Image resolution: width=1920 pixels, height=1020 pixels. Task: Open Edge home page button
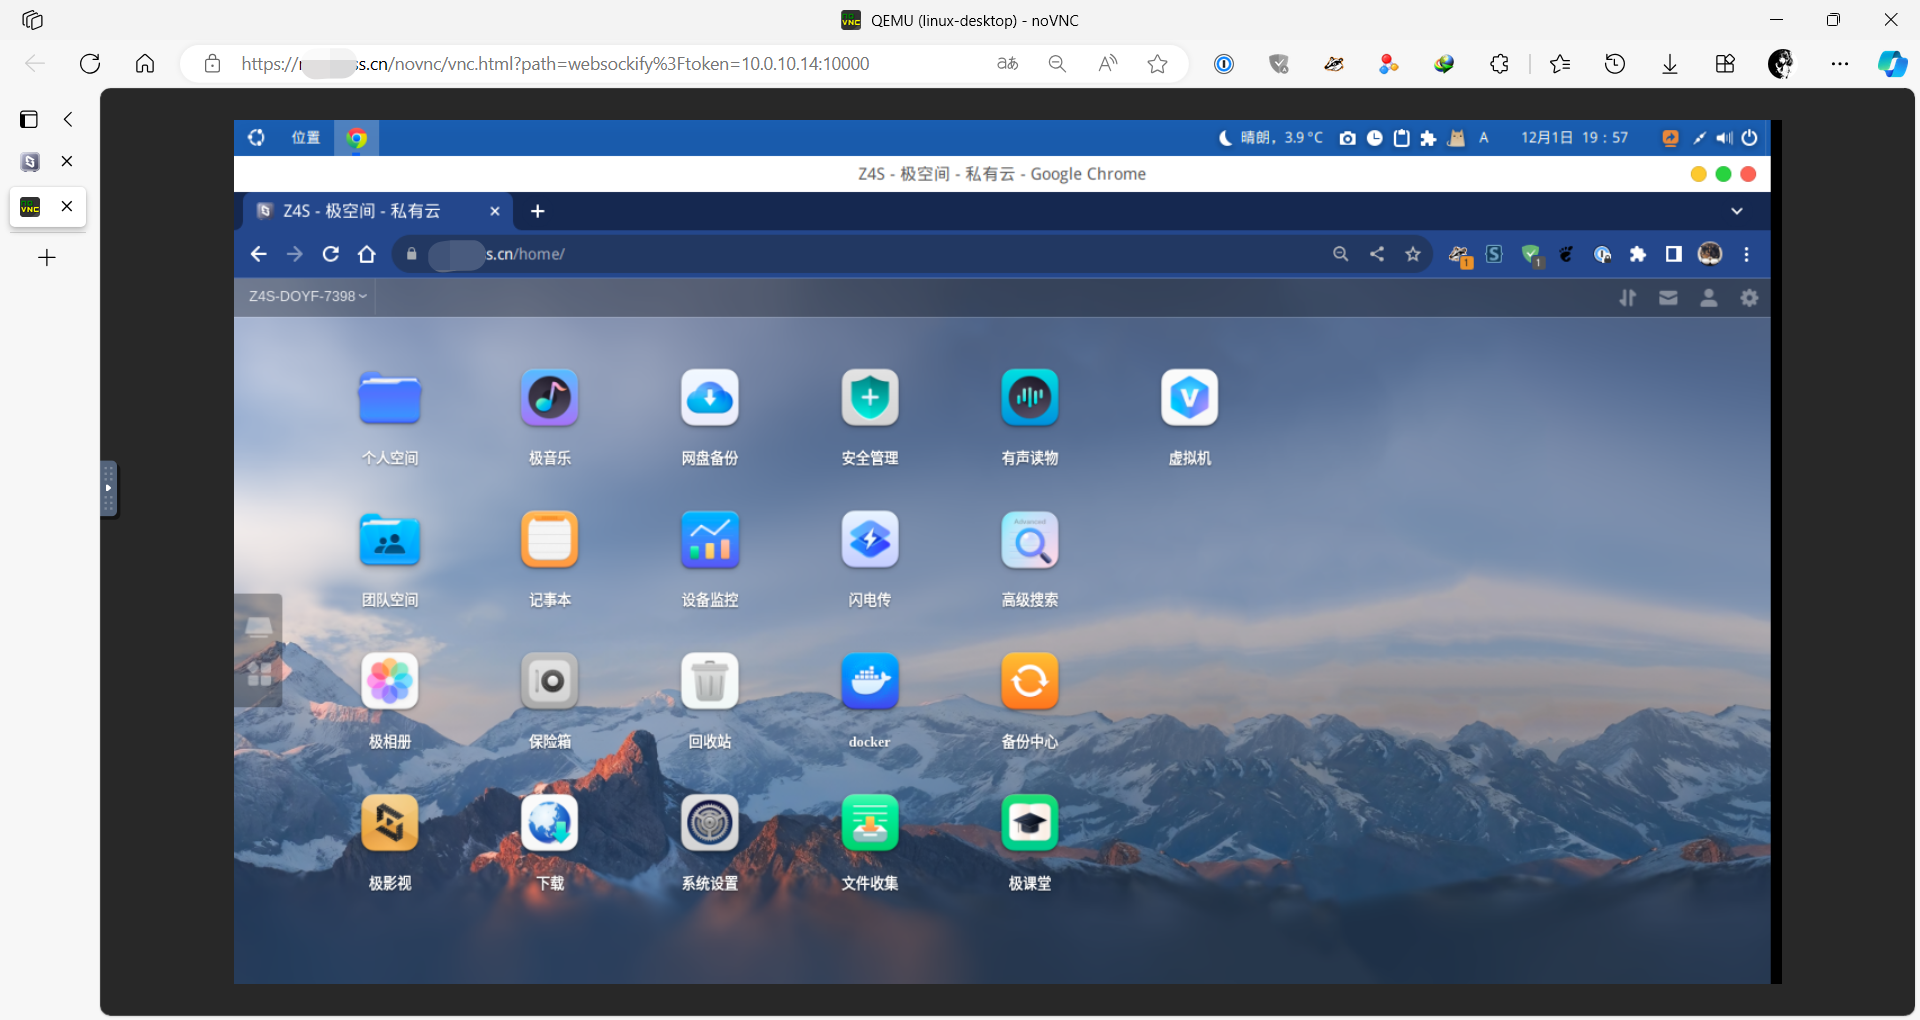tap(145, 64)
